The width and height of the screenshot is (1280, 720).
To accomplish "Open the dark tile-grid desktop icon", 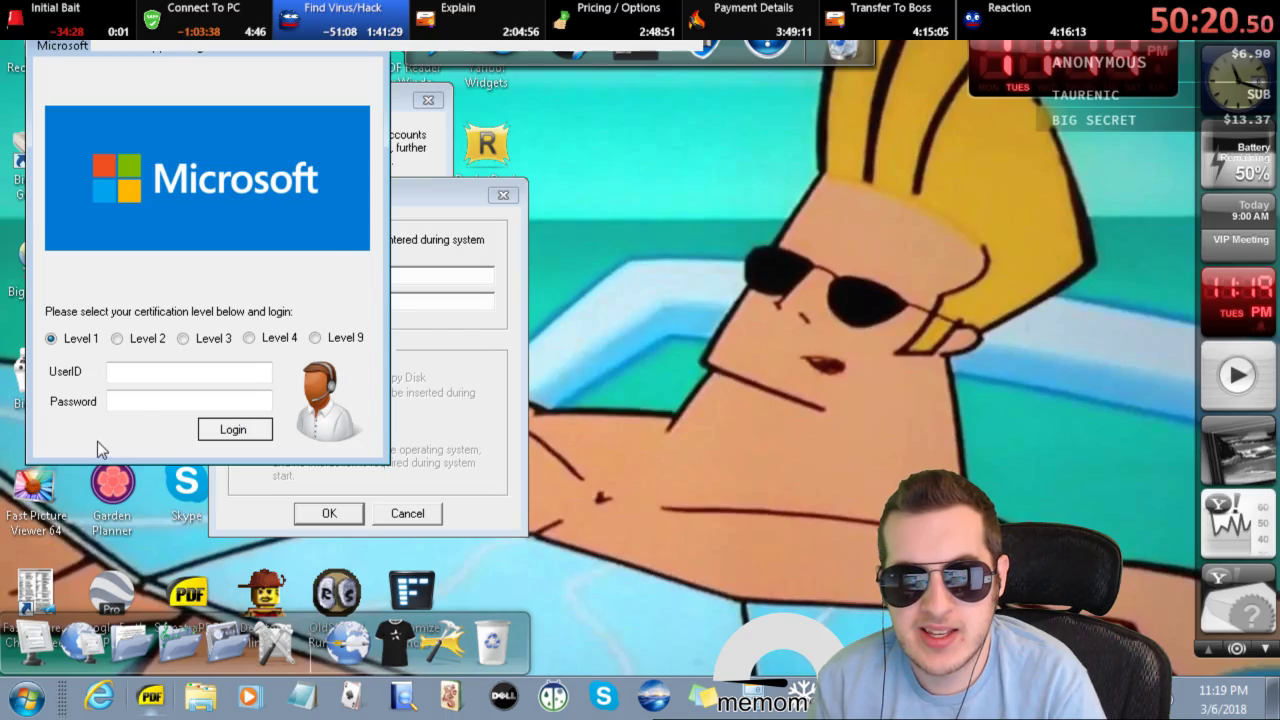I will tap(412, 591).
